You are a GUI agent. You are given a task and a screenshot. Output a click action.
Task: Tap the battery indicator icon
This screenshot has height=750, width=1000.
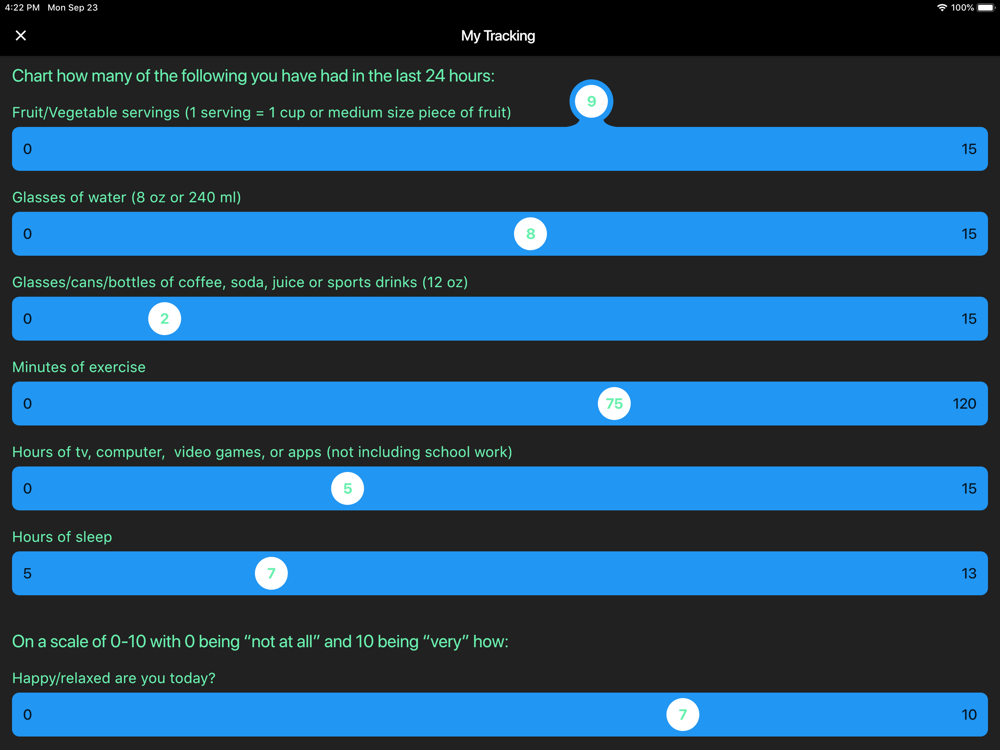point(986,8)
